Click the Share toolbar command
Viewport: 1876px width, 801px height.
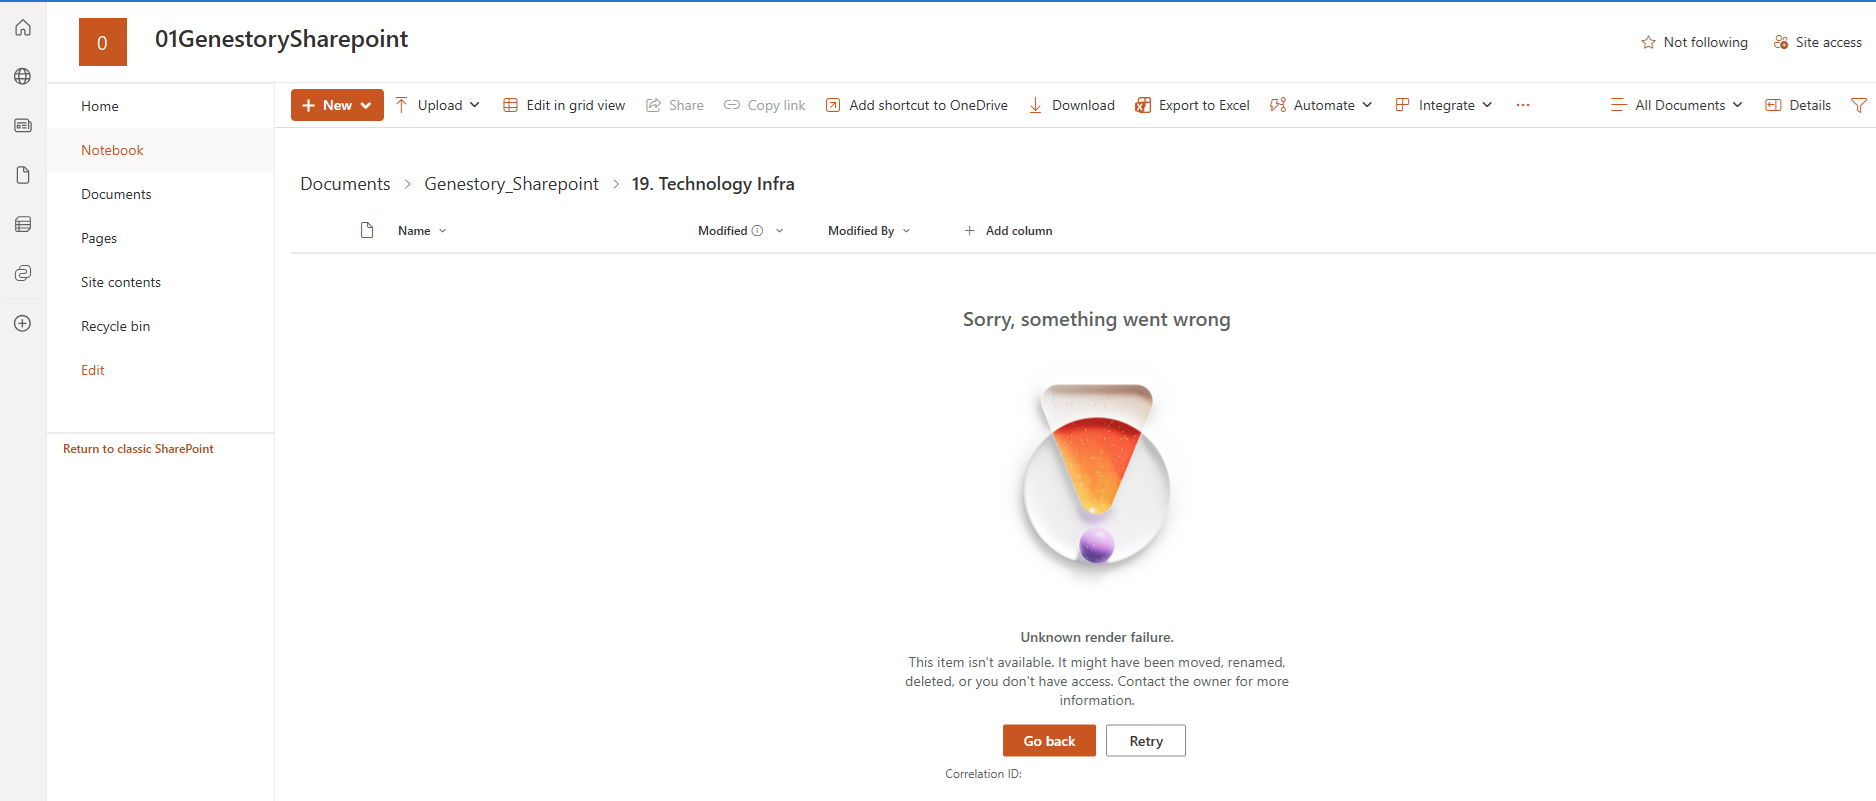pos(675,105)
